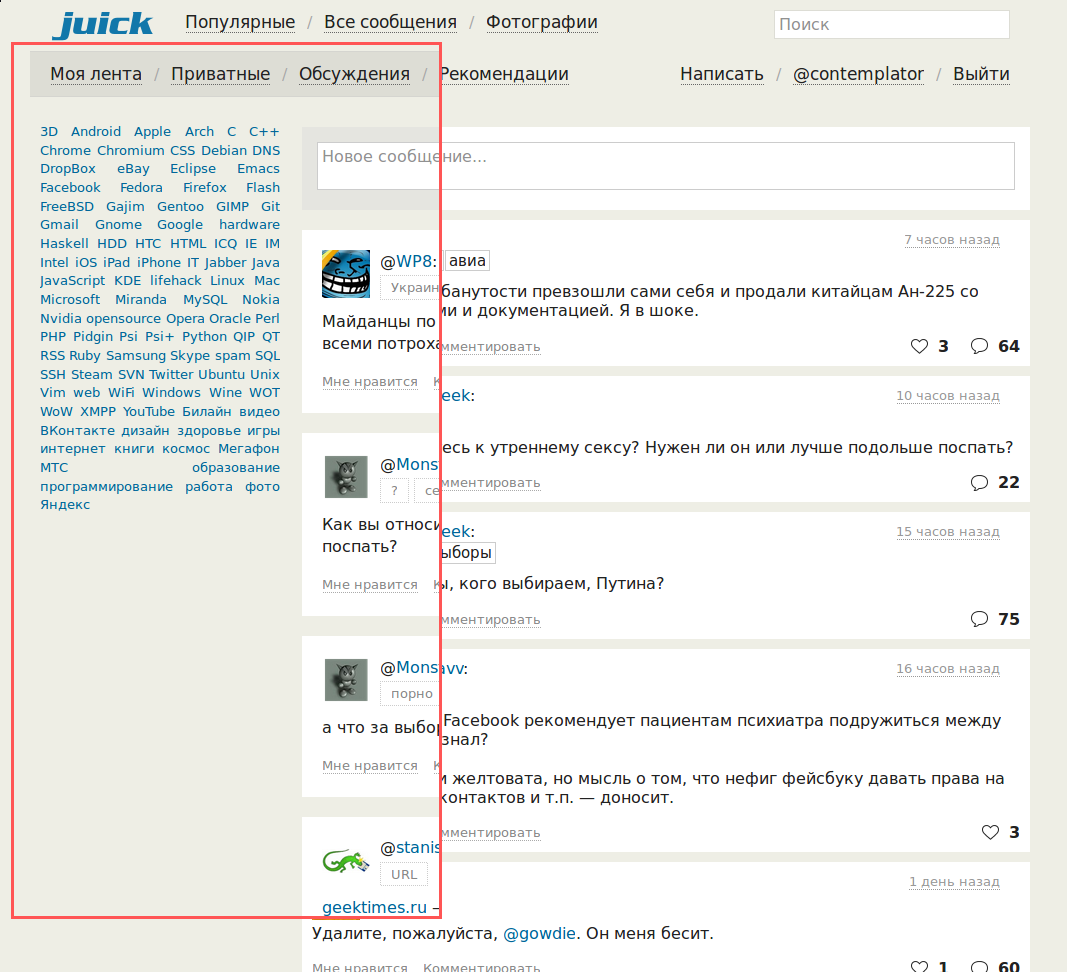
Task: Open the Microsoft tag in cloud
Action: [70, 299]
